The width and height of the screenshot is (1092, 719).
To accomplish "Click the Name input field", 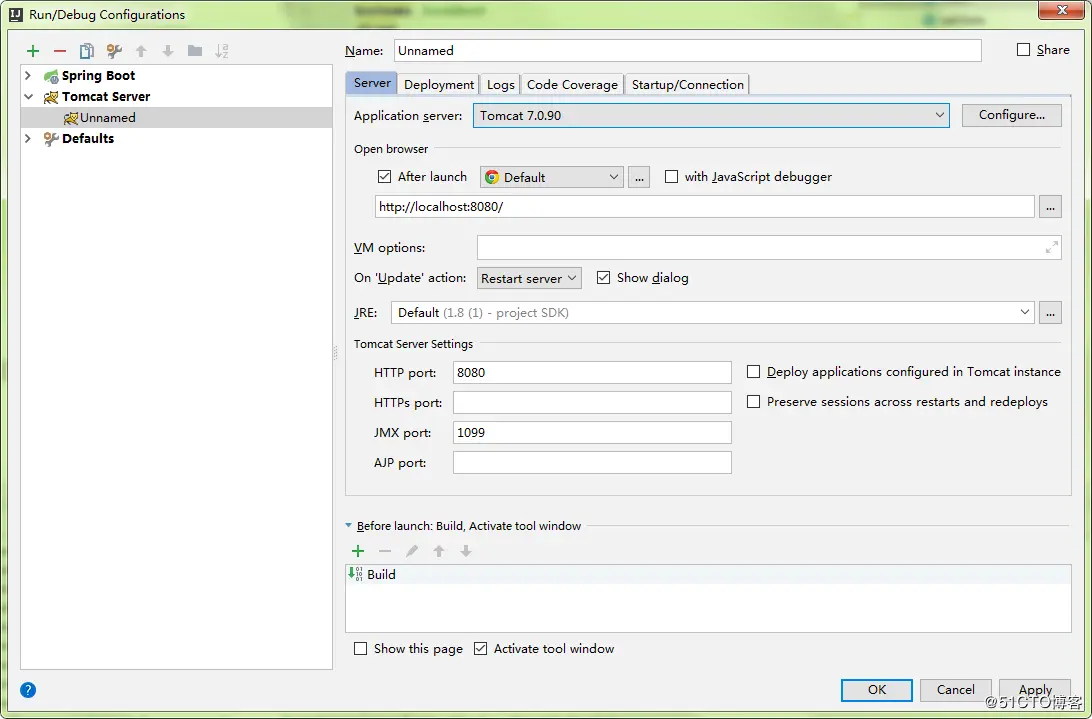I will pyautogui.click(x=688, y=50).
